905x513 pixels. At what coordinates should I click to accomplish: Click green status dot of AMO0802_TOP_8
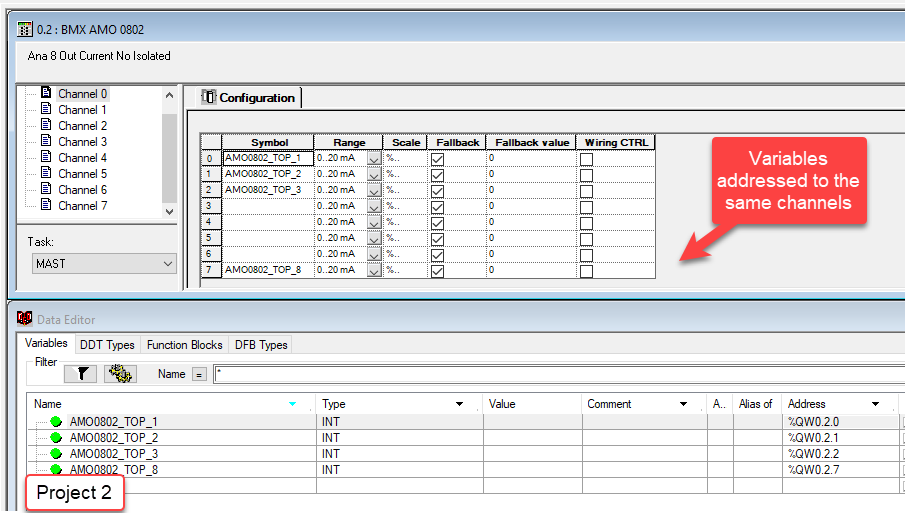coord(56,469)
